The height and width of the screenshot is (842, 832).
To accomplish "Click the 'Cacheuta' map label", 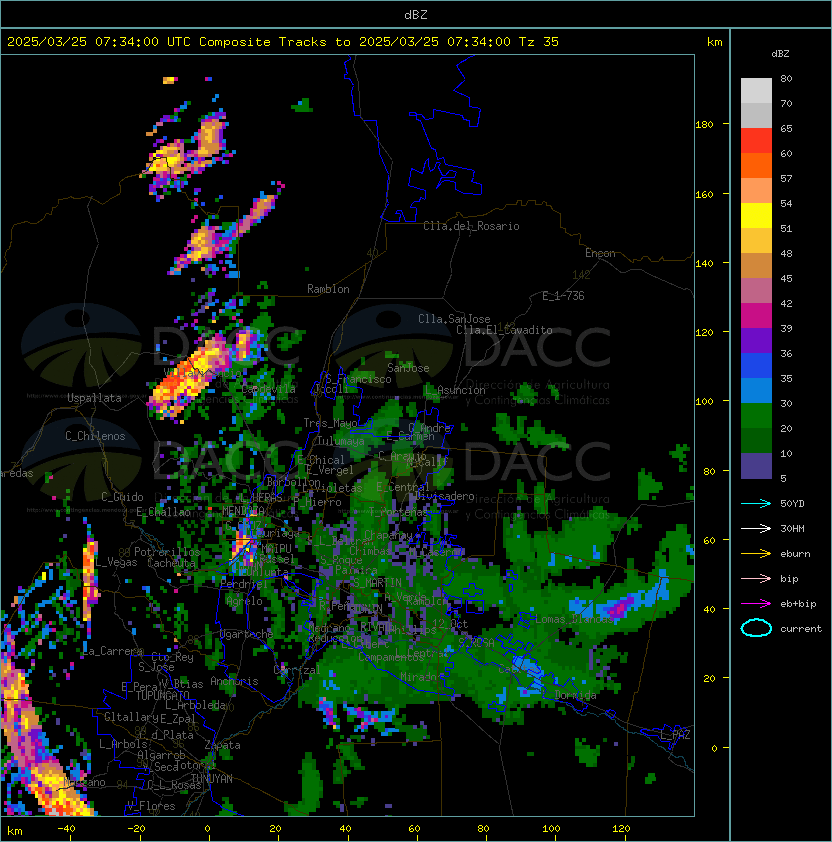I will 171,563.
